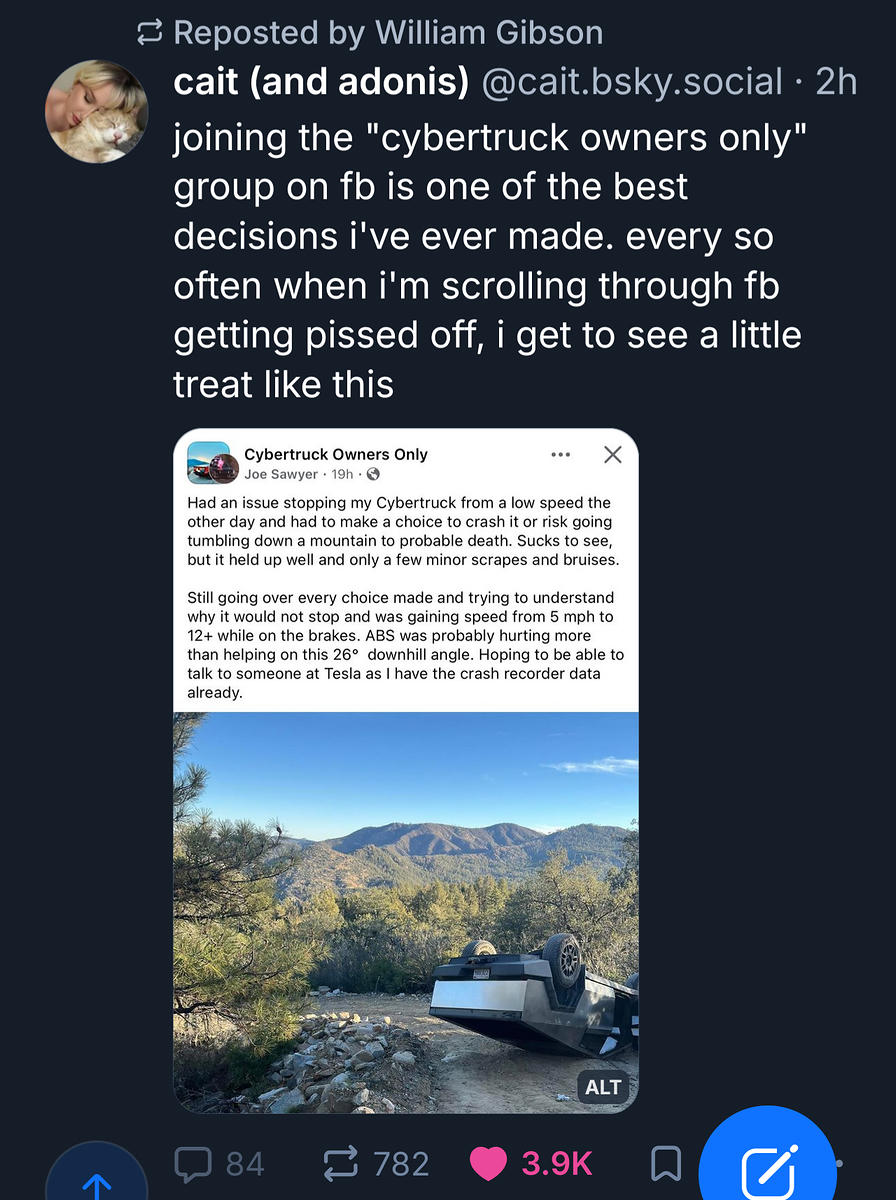This screenshot has height=1200, width=896.
Task: Open the 2h post timestamp
Action: point(836,82)
